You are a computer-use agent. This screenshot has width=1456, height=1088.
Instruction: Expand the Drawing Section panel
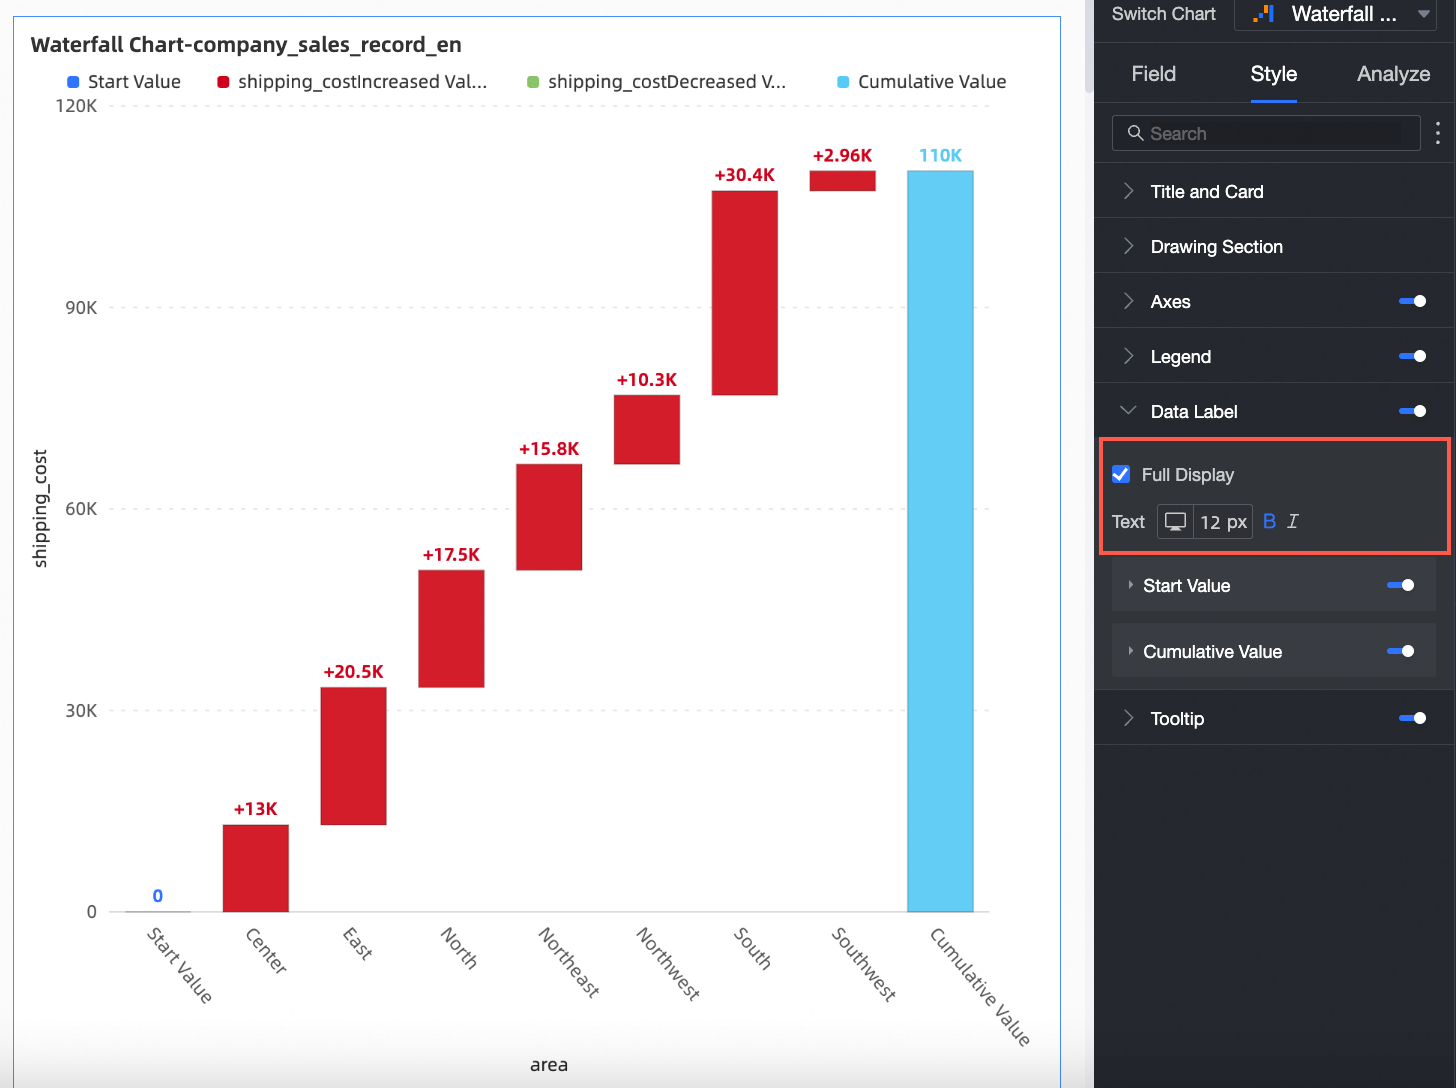(x=1274, y=246)
